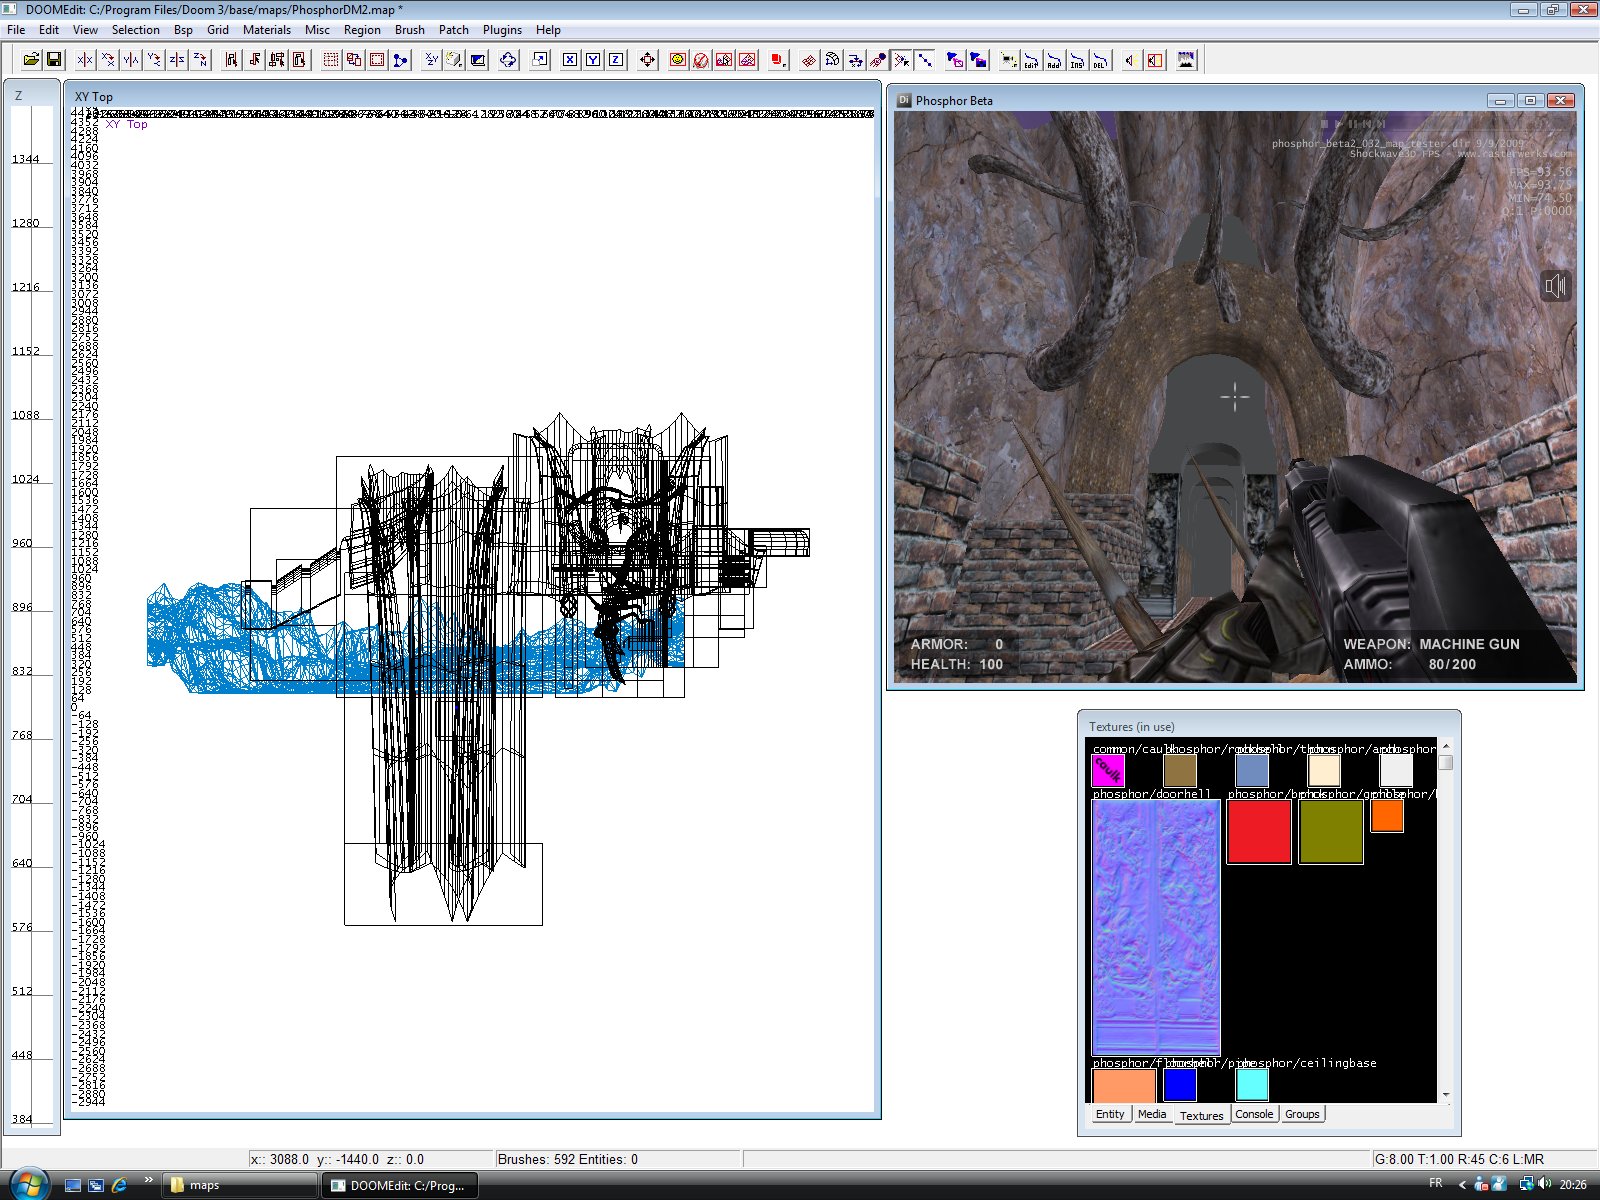Viewport: 1600px width, 1200px height.
Task: Open the Windows Start button
Action: click(x=28, y=1185)
